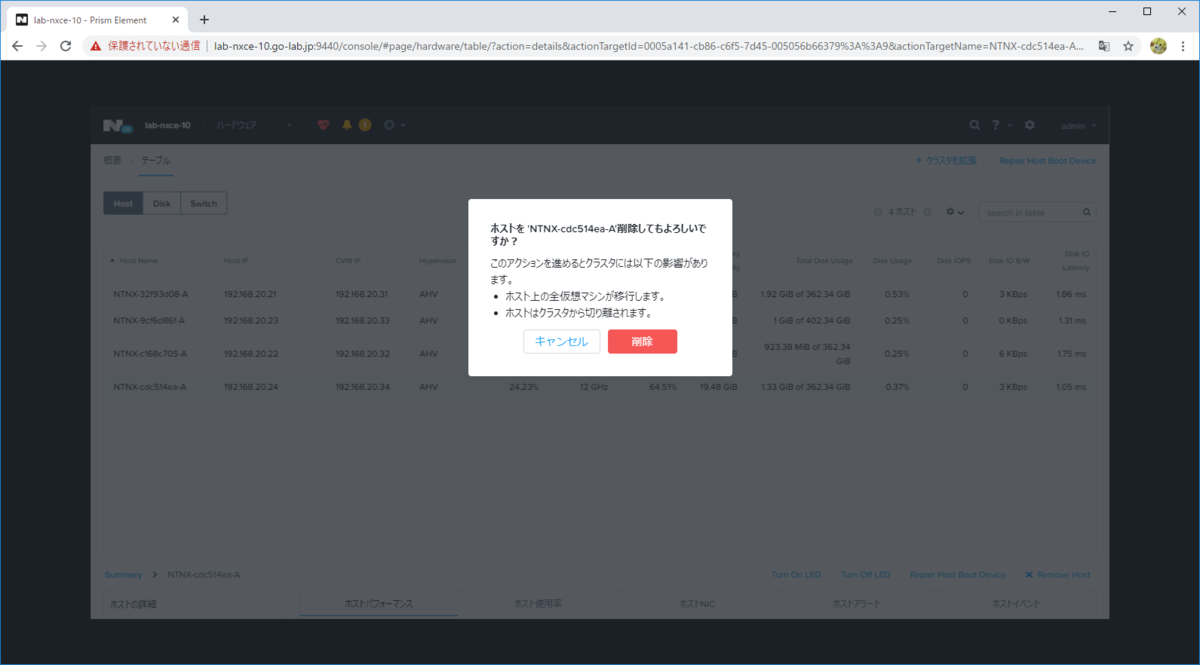
Task: Open the ホスト使用率 tab
Action: tap(536, 604)
